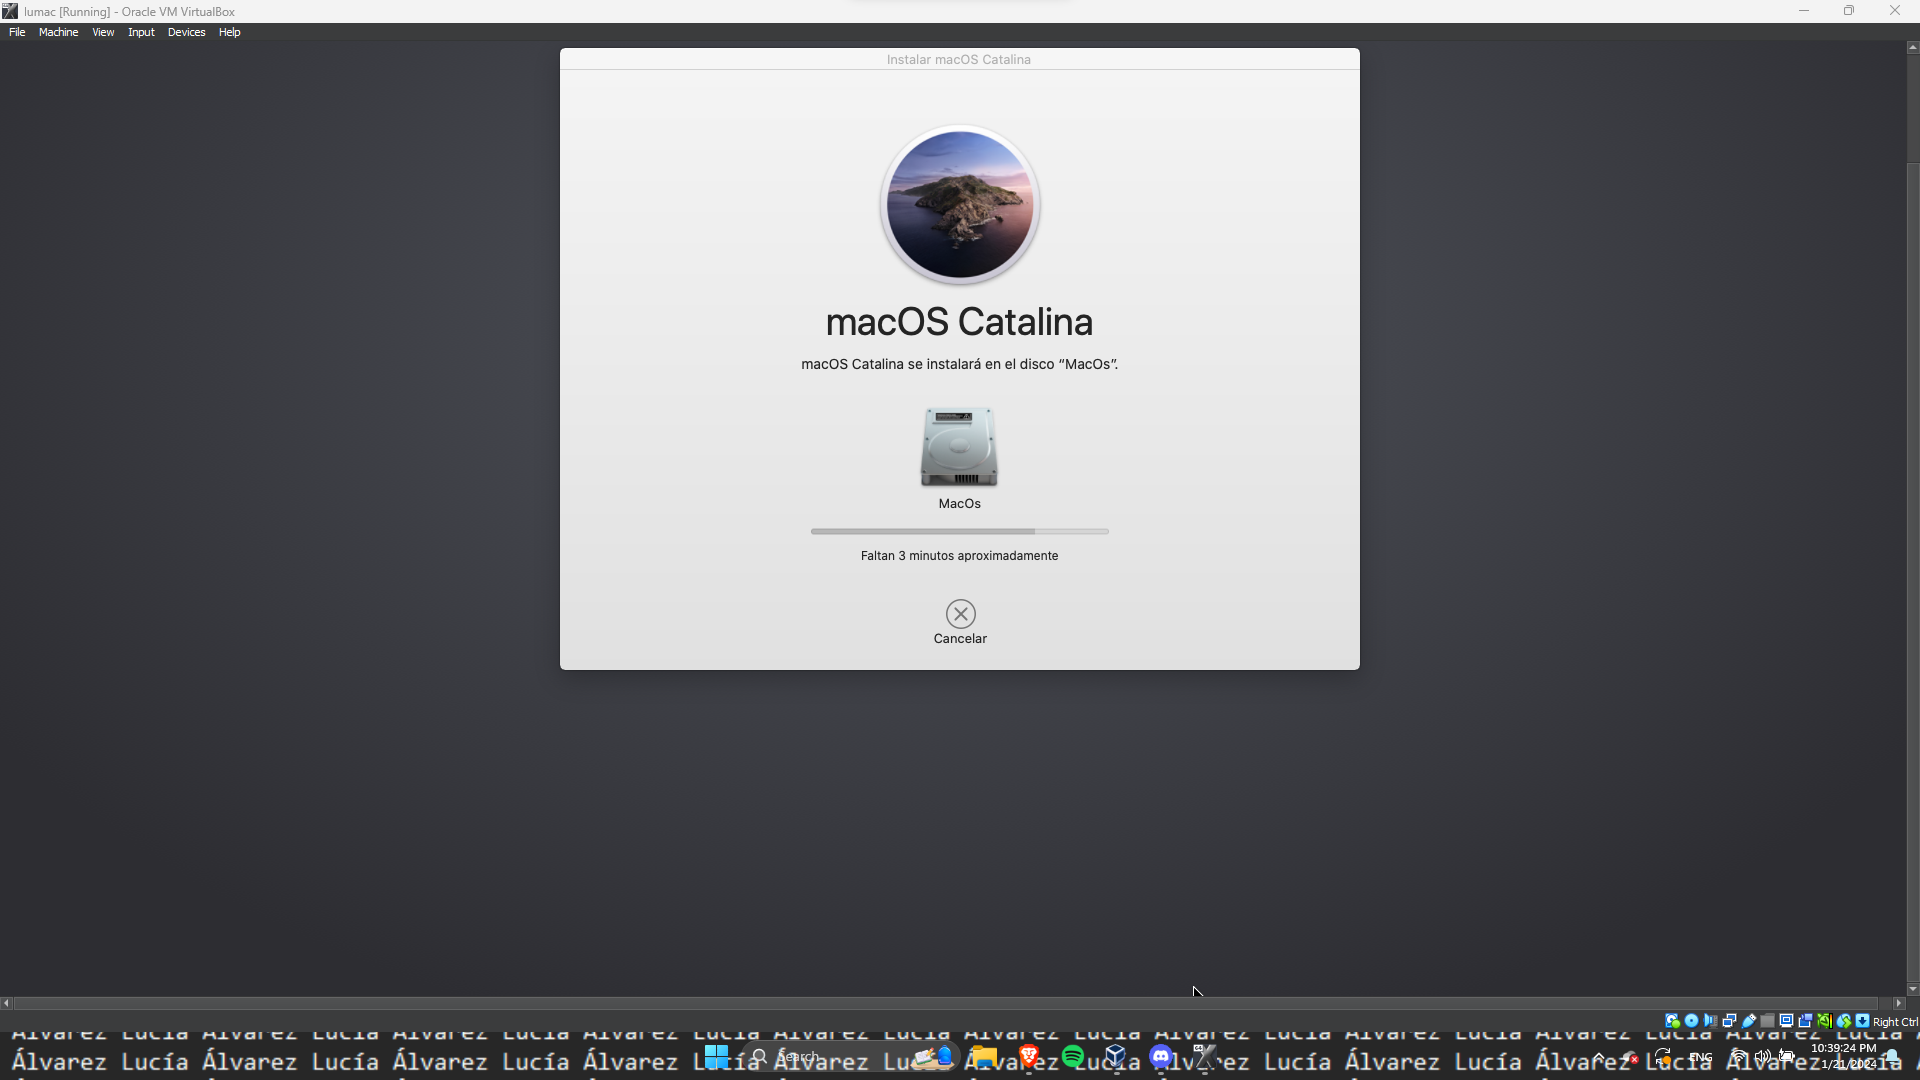Click the hard disk activity status icon
The width and height of the screenshot is (1920, 1080).
click(x=1672, y=1021)
